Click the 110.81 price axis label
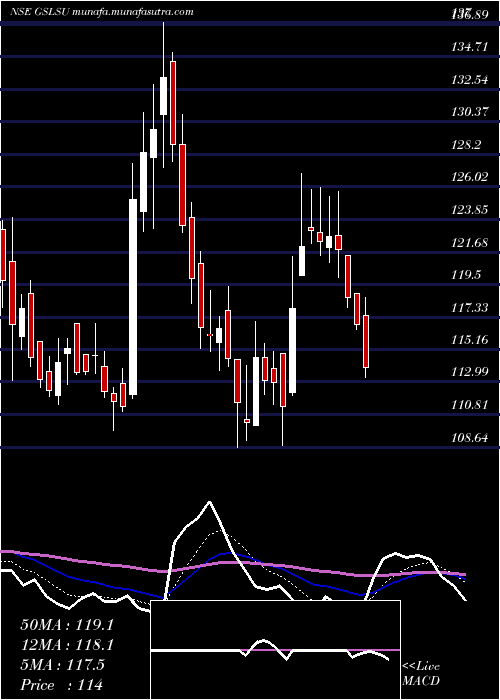Image resolution: width=500 pixels, height=700 pixels. click(x=470, y=405)
